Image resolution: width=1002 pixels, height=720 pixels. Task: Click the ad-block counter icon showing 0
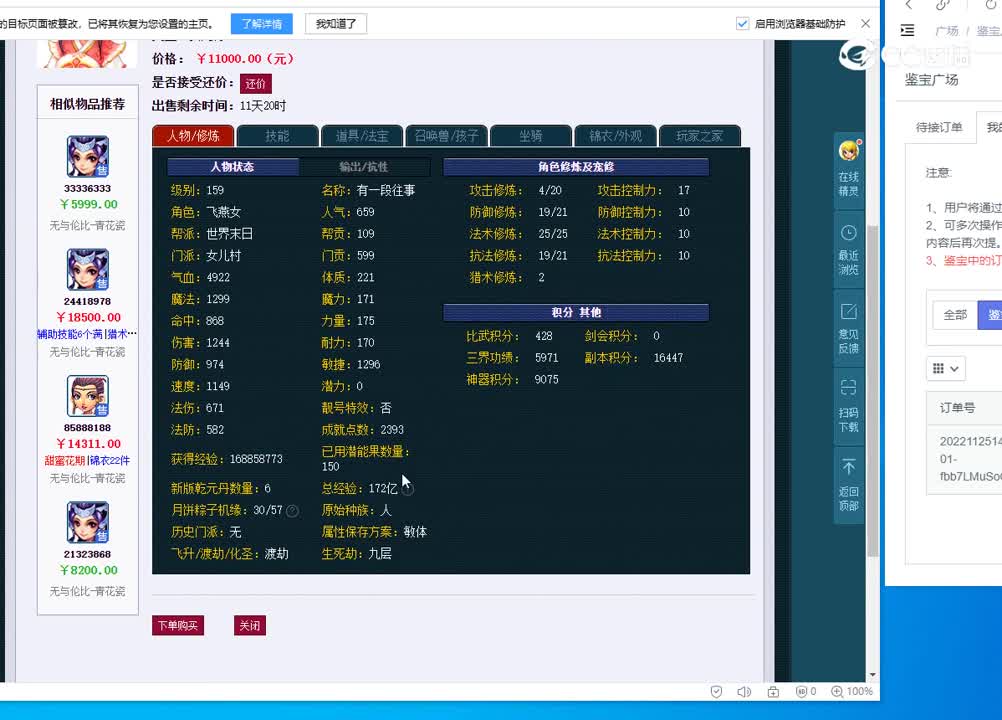pos(805,691)
